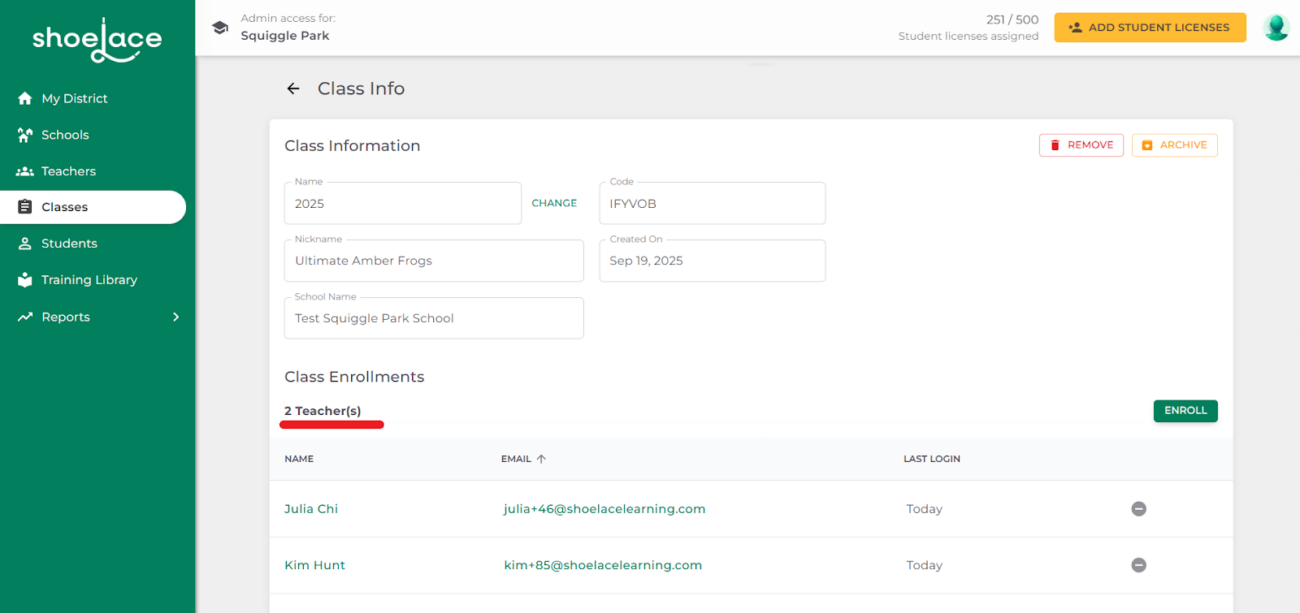Screen dimensions: 1300x613
Task: Open Julia Chi's teacher profile link
Action: pos(311,509)
